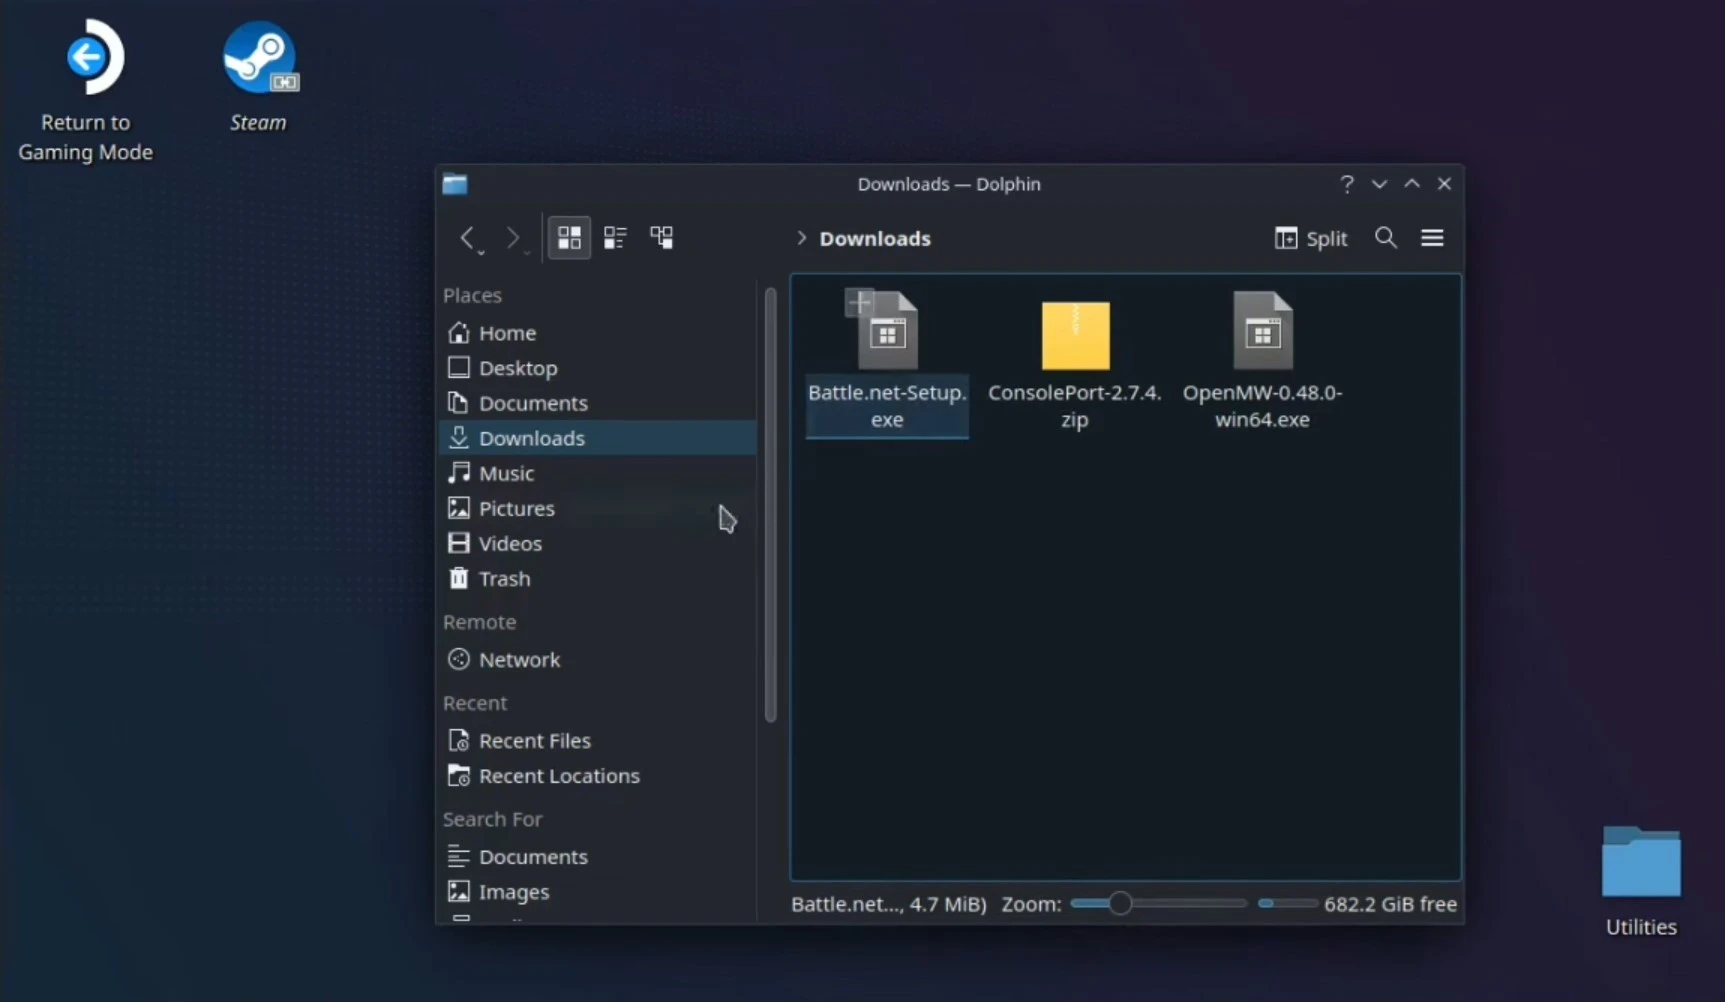The height and width of the screenshot is (1002, 1725).
Task: Open Pictures in Places panel
Action: (597, 508)
